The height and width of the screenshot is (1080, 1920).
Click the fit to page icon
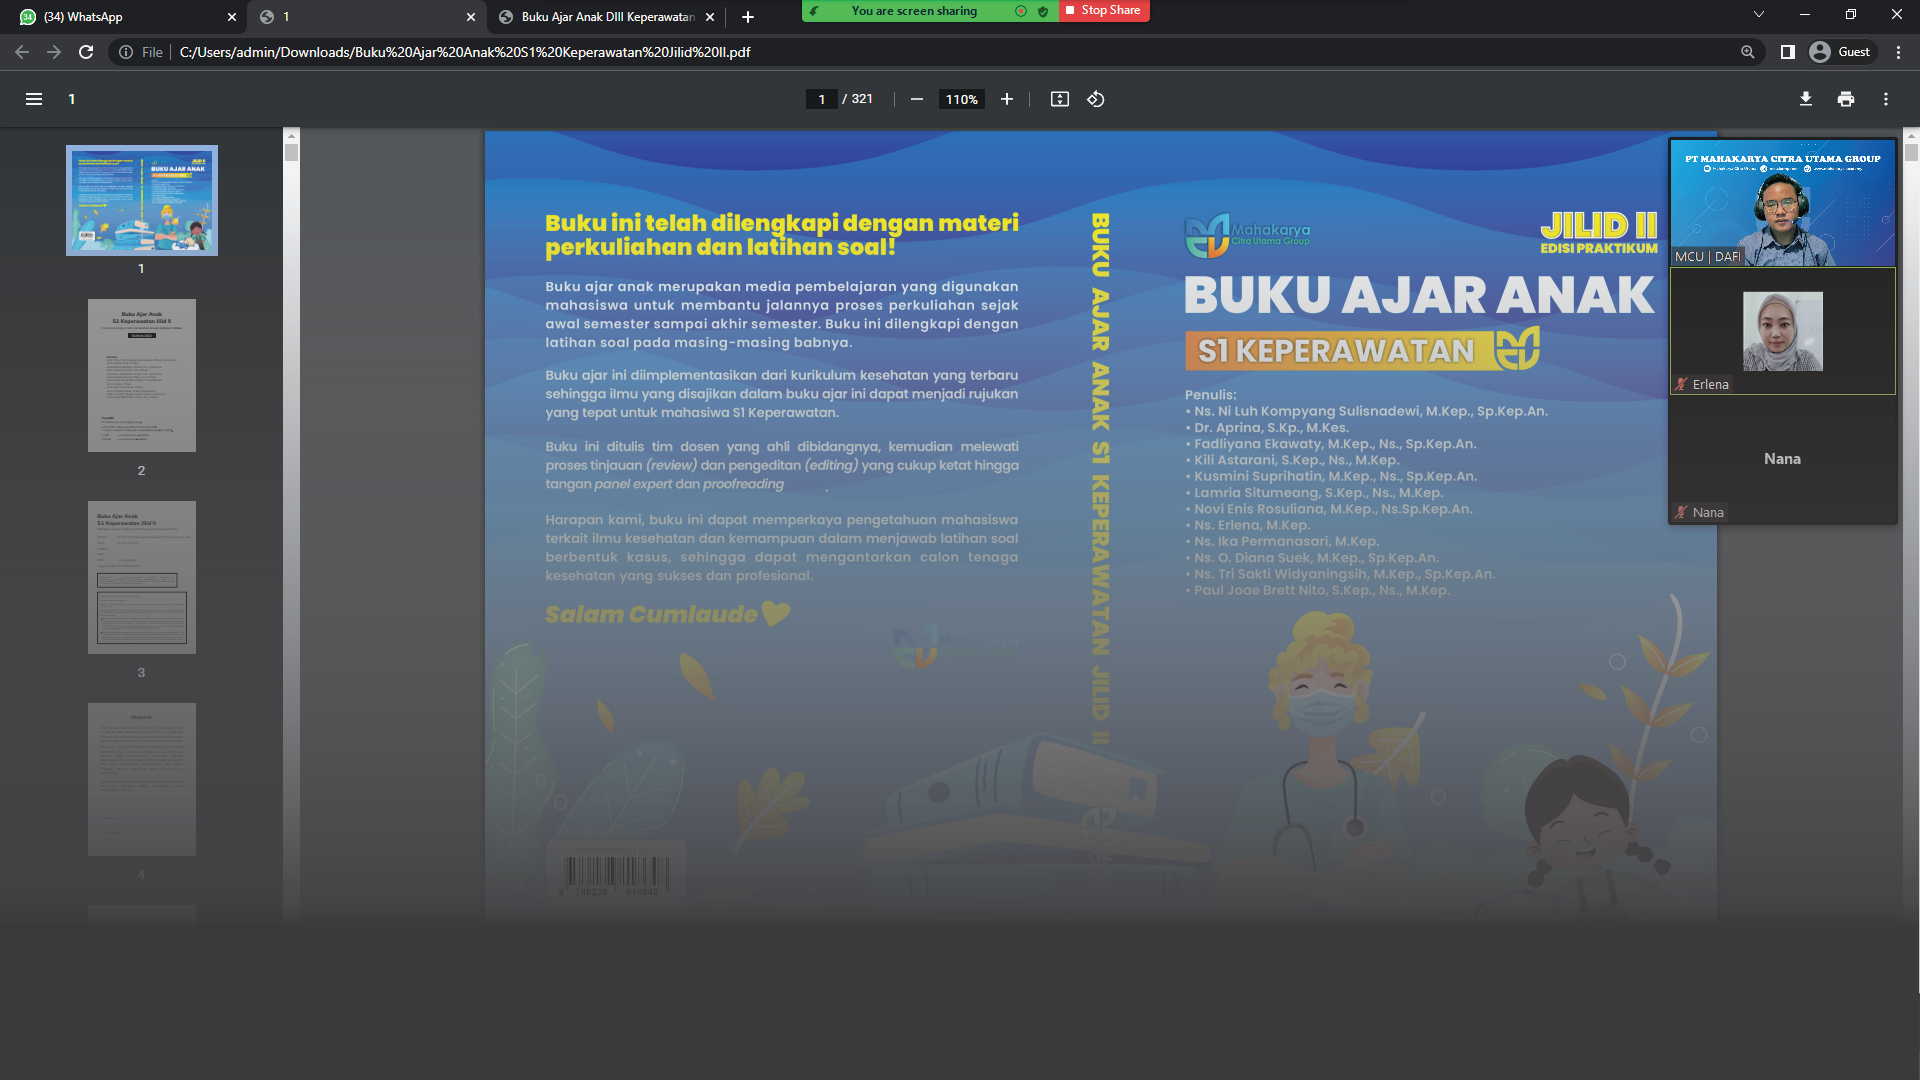pos(1060,99)
